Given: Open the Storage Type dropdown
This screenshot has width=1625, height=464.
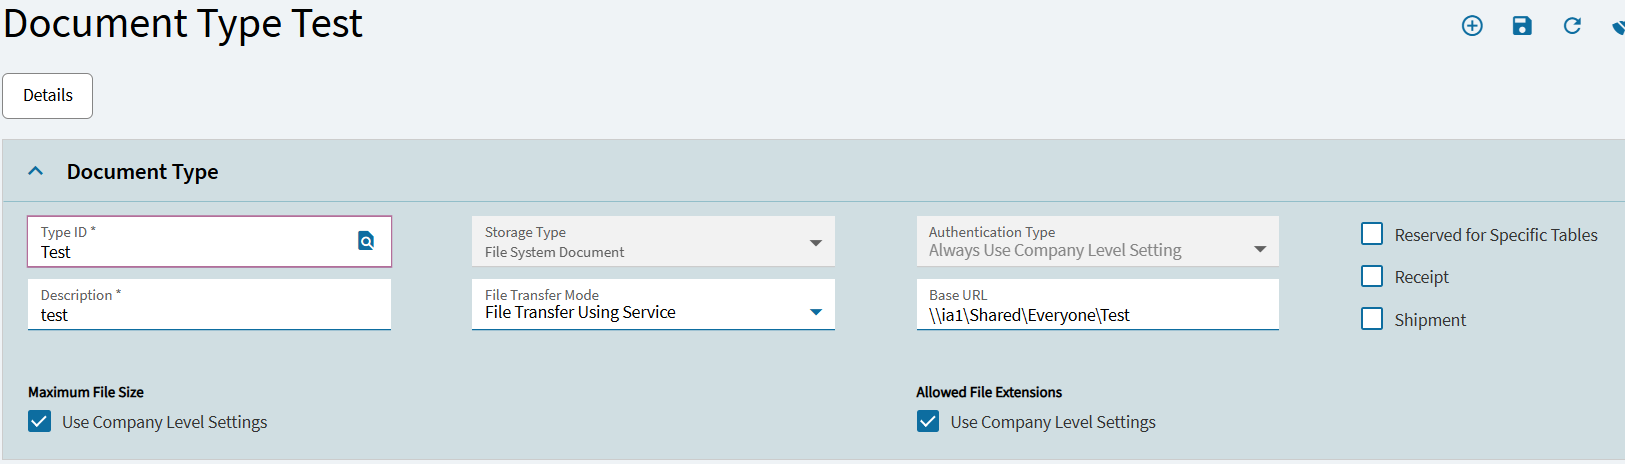Looking at the screenshot, I should tap(816, 243).
